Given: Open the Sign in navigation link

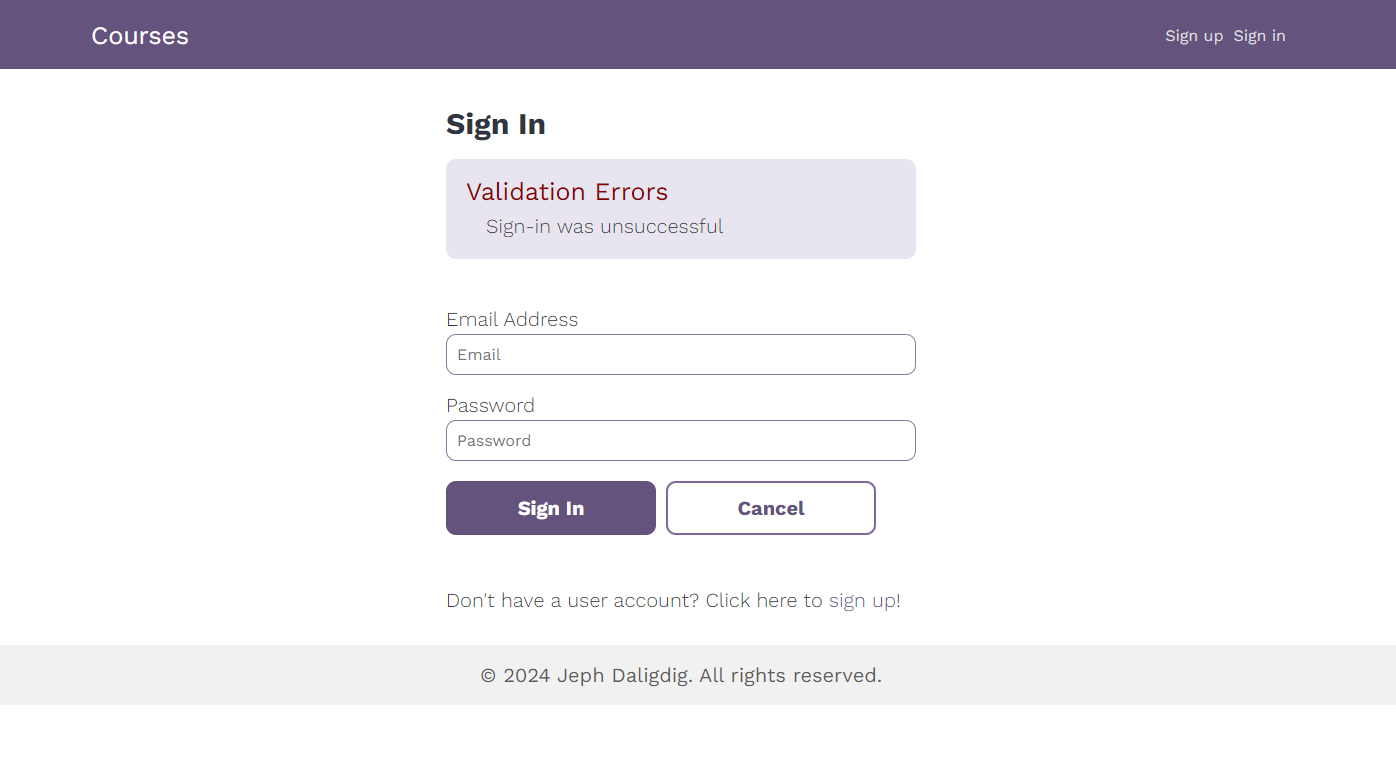Looking at the screenshot, I should click(1259, 36).
